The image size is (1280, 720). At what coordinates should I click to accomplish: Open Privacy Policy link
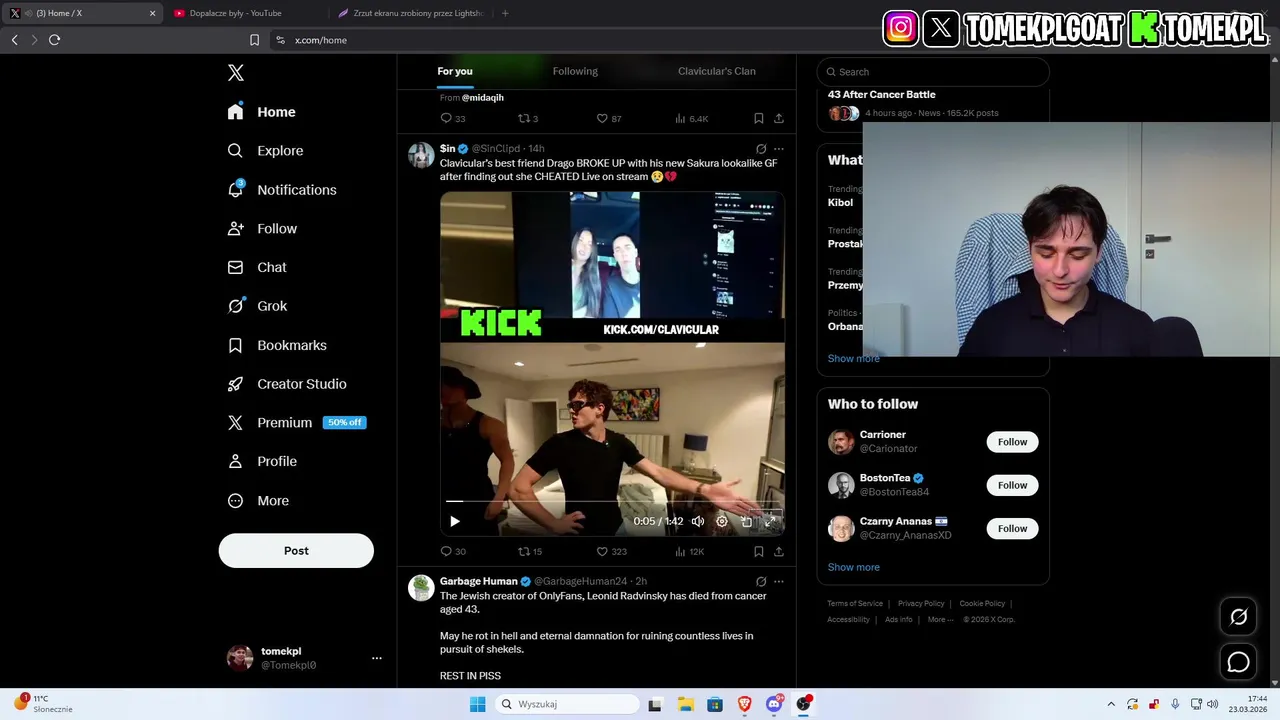(x=921, y=604)
